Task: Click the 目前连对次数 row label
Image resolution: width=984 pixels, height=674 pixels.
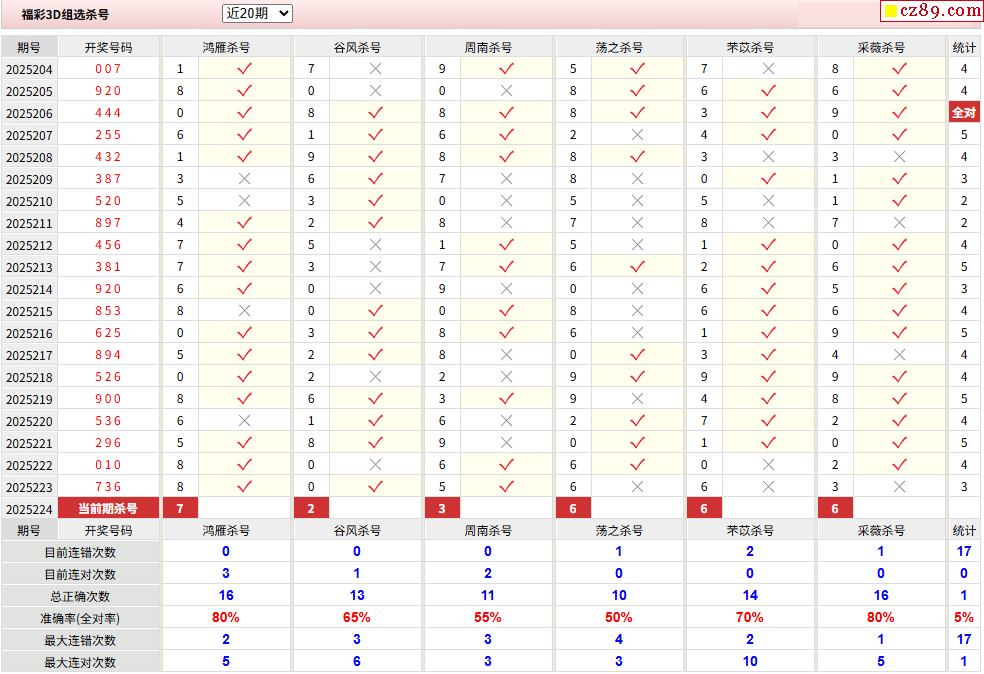Action: [80, 574]
